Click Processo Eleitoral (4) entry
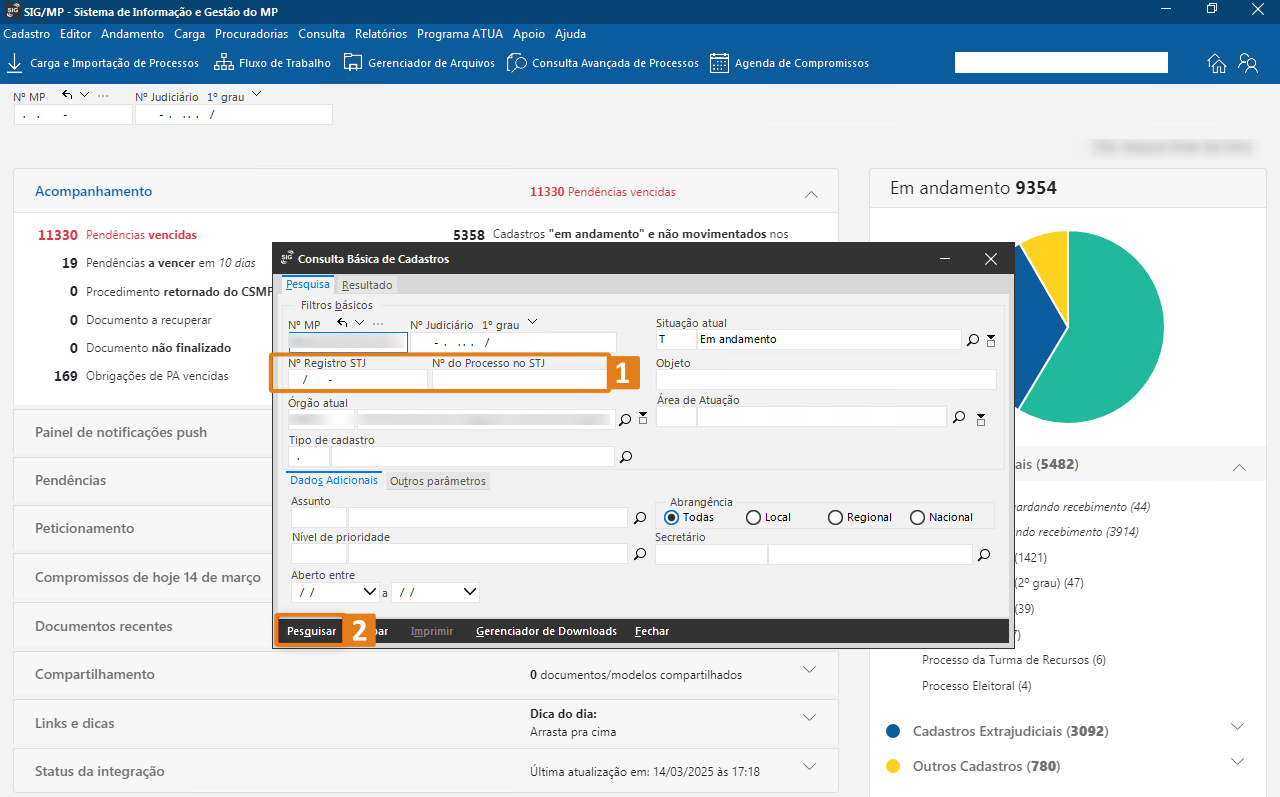Image resolution: width=1280 pixels, height=797 pixels. (976, 686)
